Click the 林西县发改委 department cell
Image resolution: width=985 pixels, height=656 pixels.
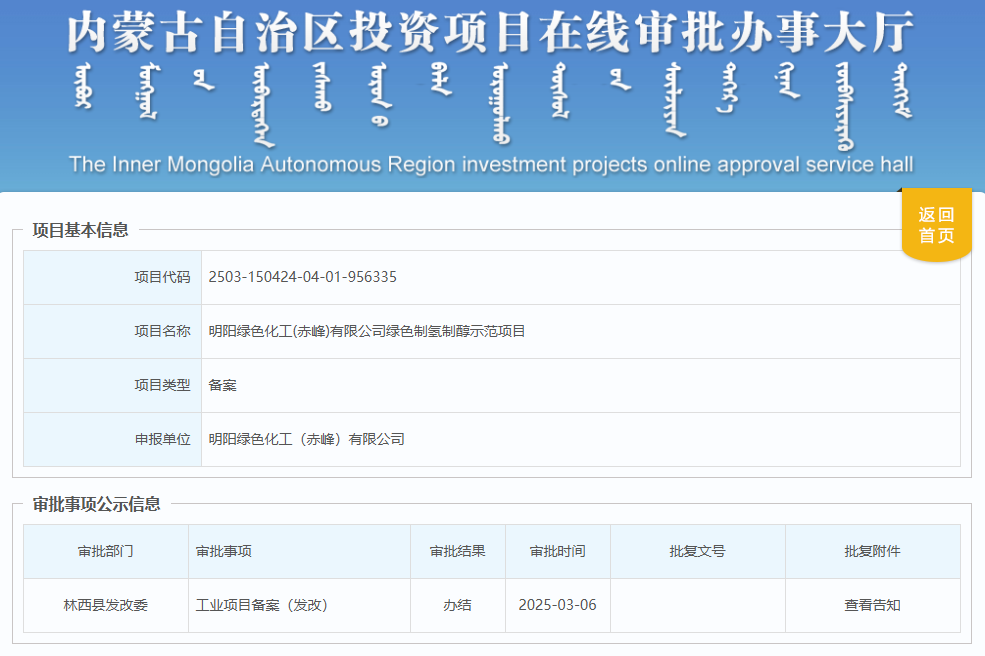(x=106, y=605)
